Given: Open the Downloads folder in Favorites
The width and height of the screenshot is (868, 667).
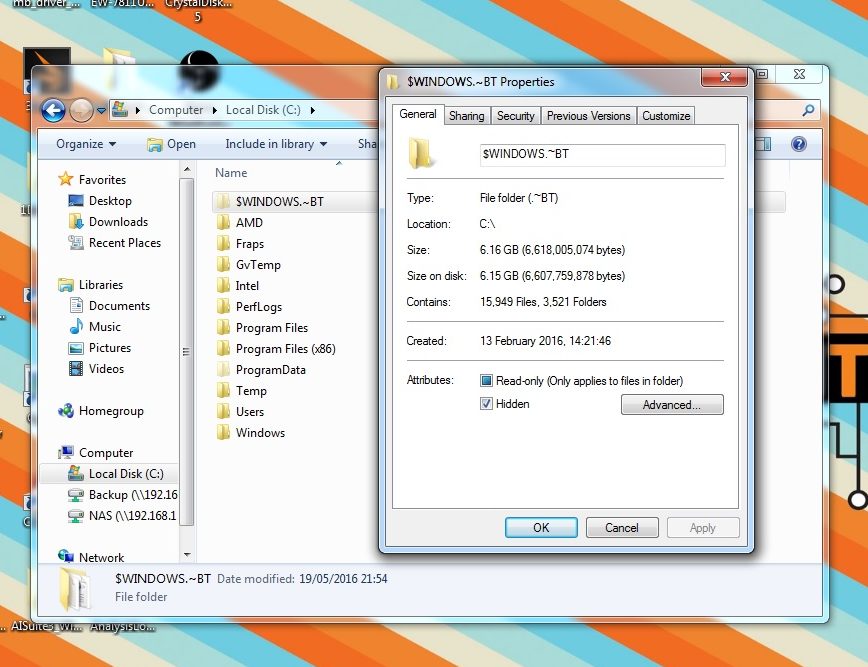Looking at the screenshot, I should [x=118, y=222].
